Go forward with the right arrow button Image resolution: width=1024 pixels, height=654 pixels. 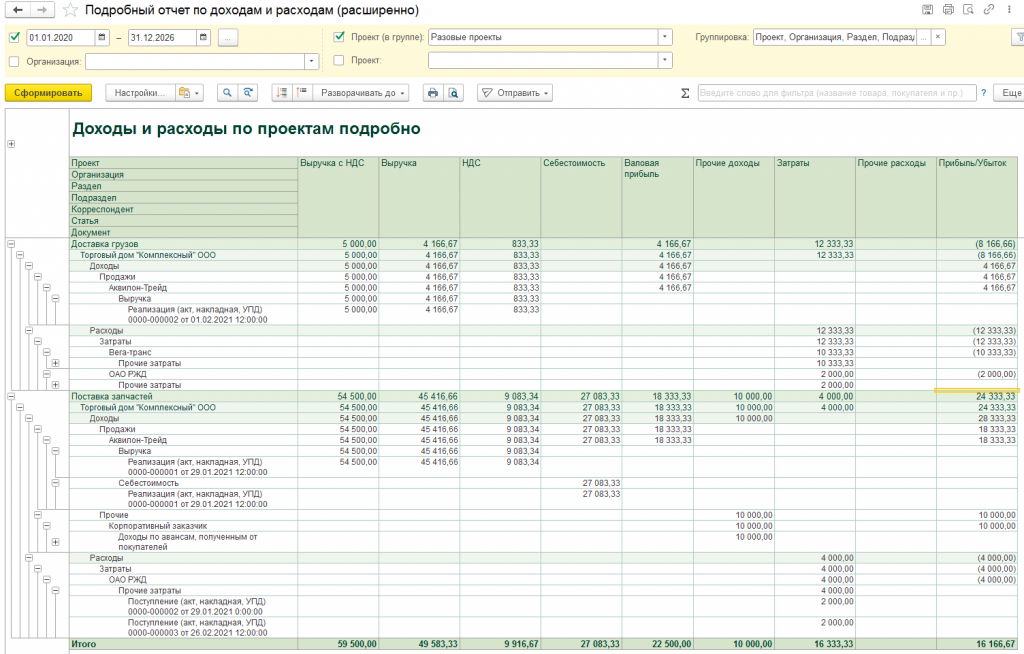[41, 10]
